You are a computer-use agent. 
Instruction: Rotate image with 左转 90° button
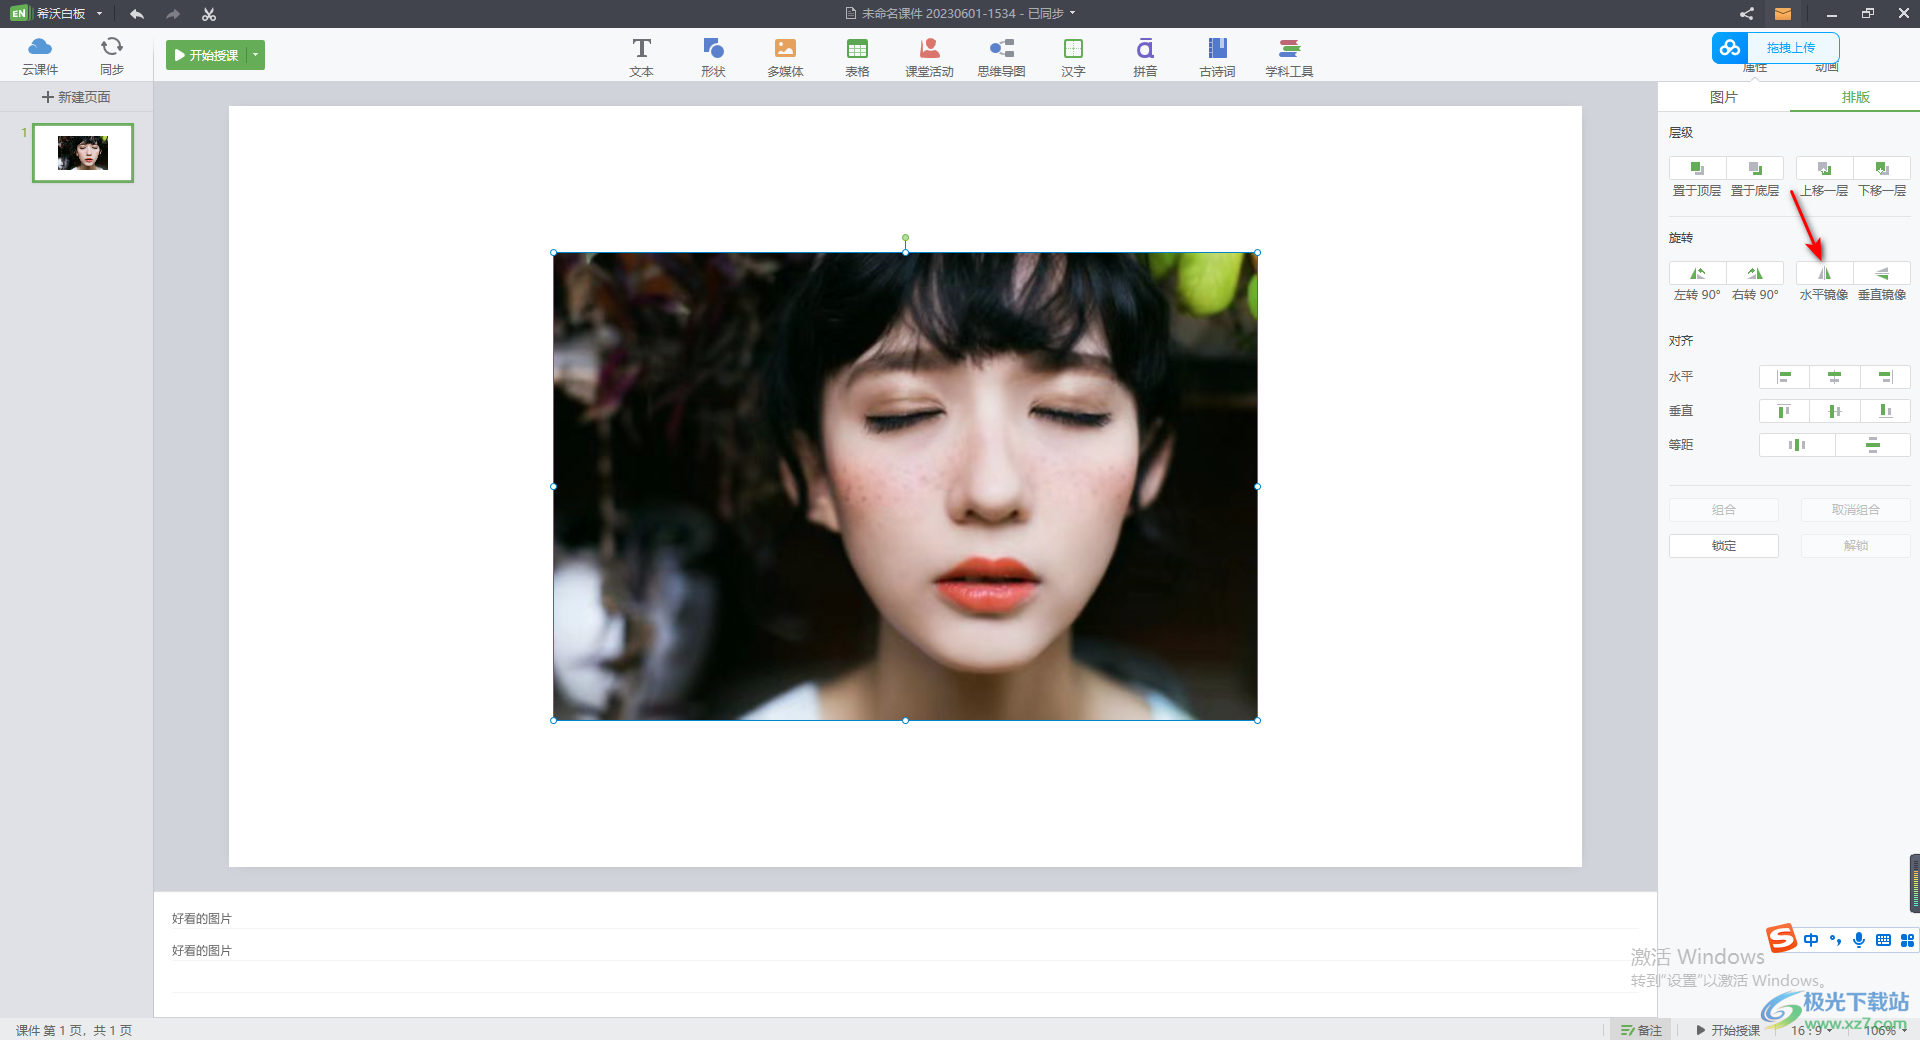point(1697,273)
